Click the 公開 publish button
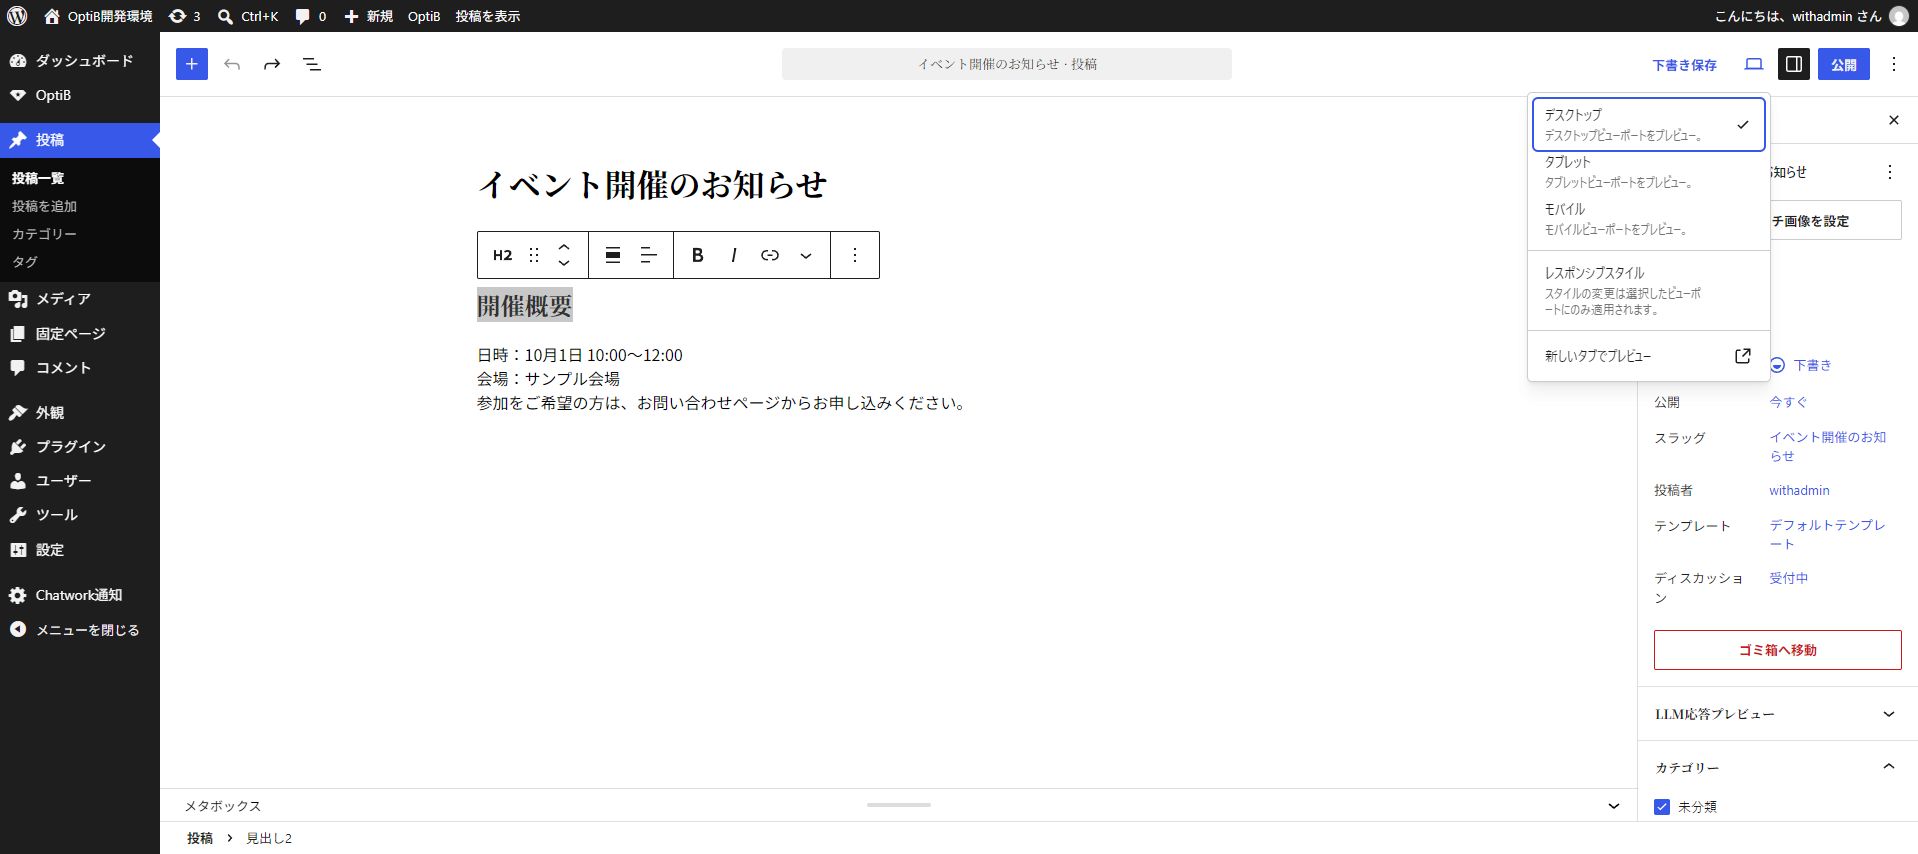Screen dimensions: 1918x854 (x=1843, y=64)
